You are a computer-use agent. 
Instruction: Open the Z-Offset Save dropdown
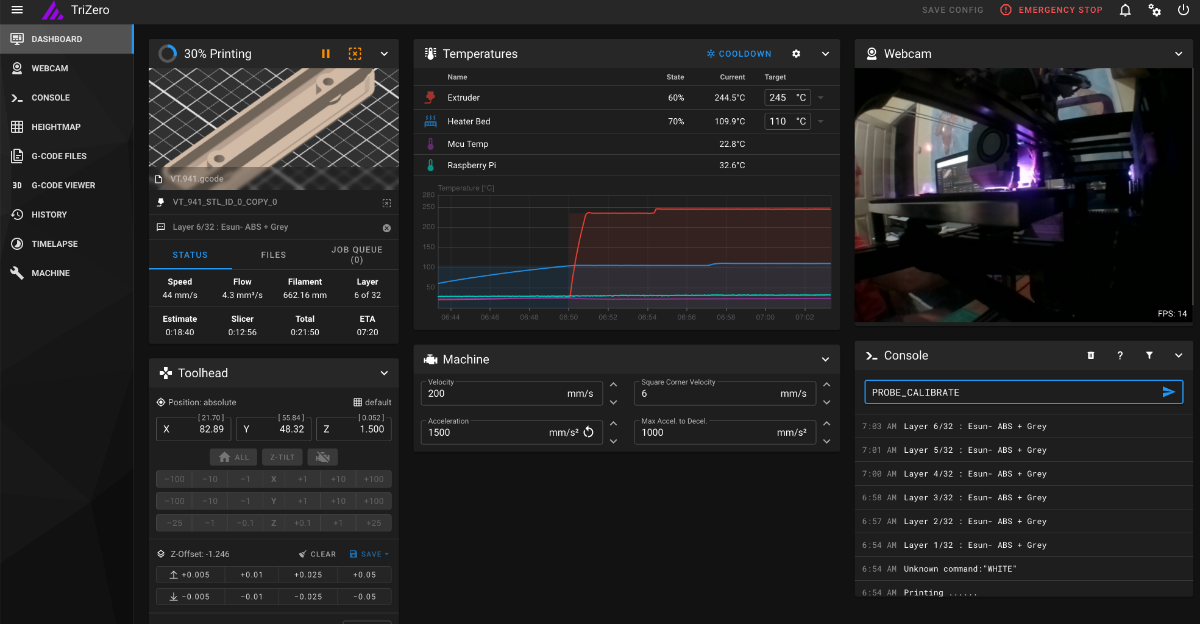[369, 554]
